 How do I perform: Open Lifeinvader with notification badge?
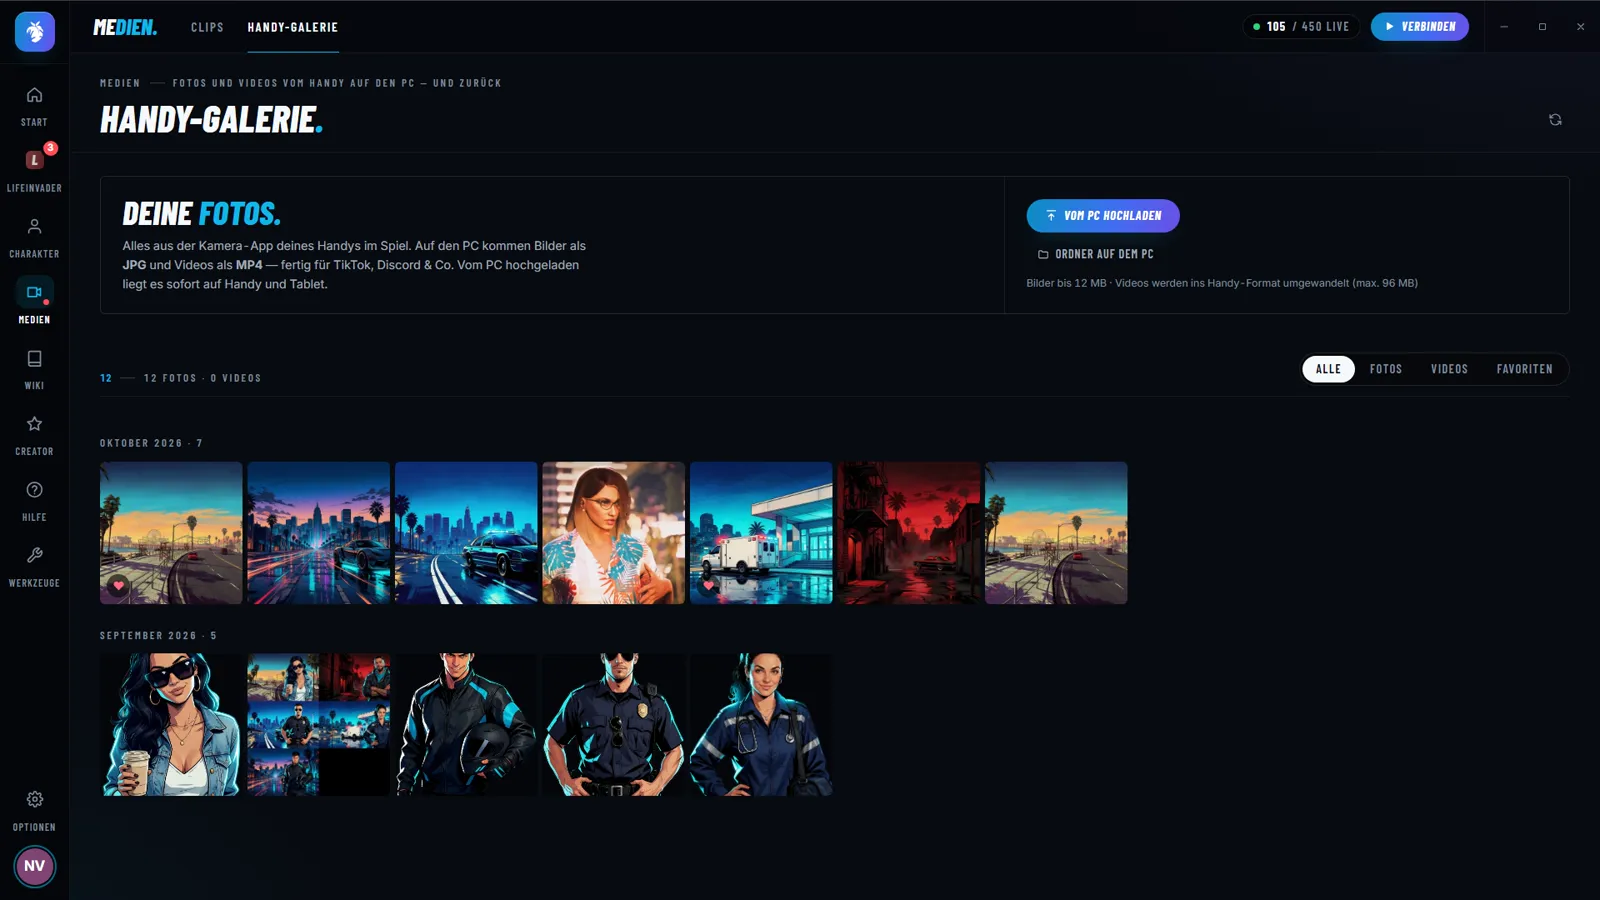[x=34, y=171]
